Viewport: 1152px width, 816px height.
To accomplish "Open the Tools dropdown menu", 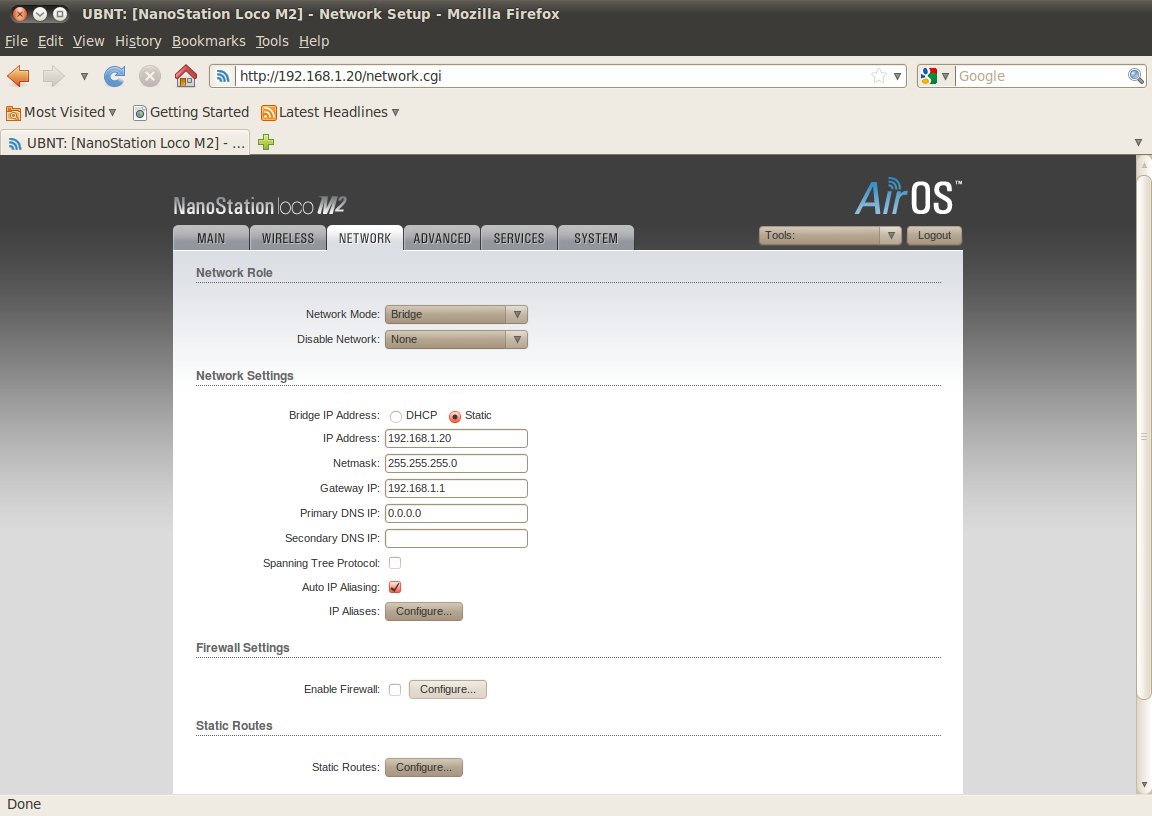I will click(x=830, y=236).
